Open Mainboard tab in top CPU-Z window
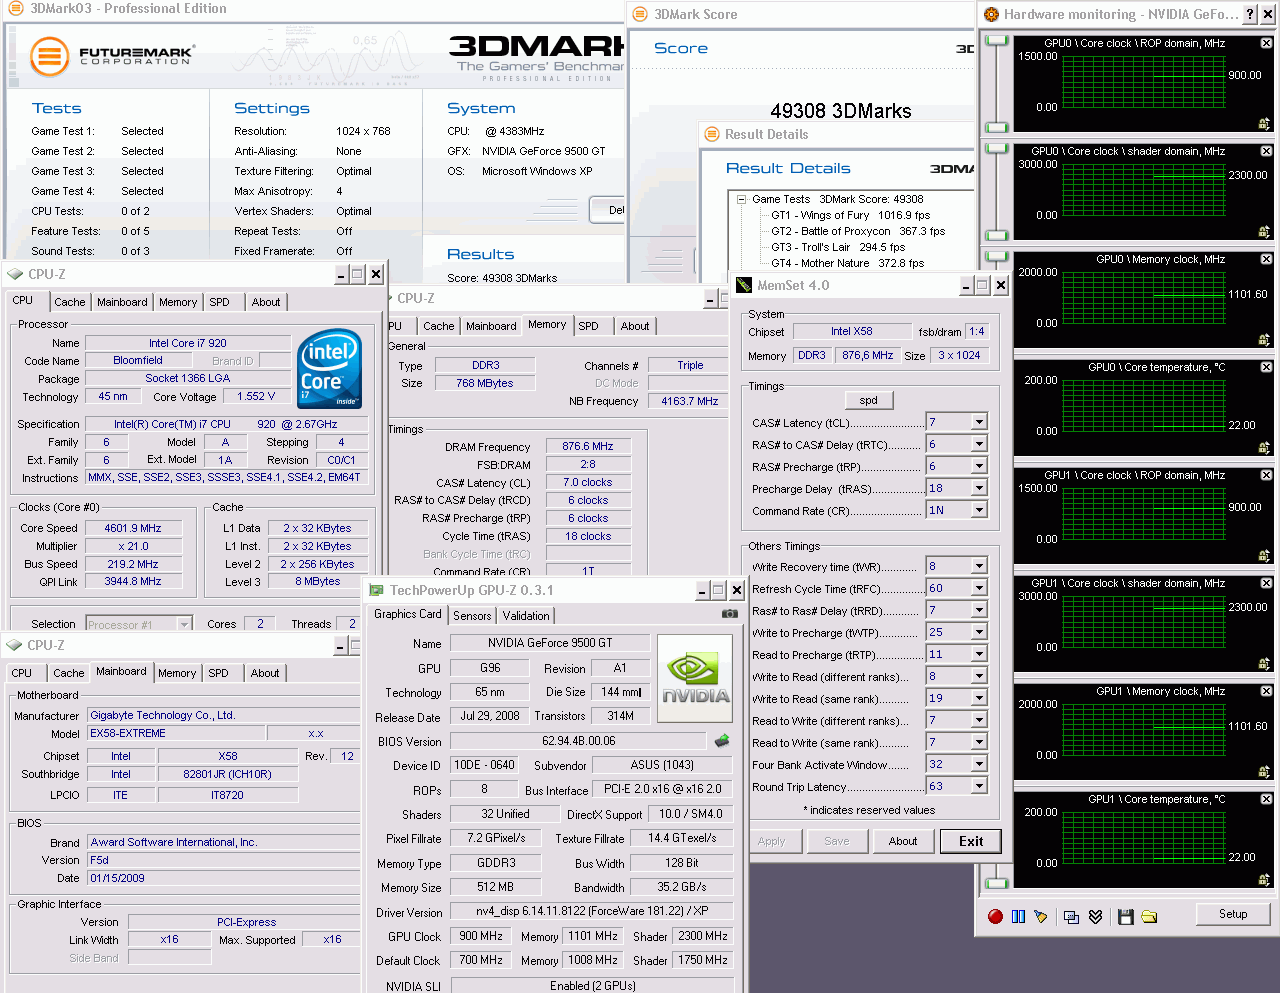1280x993 pixels. click(x=122, y=302)
